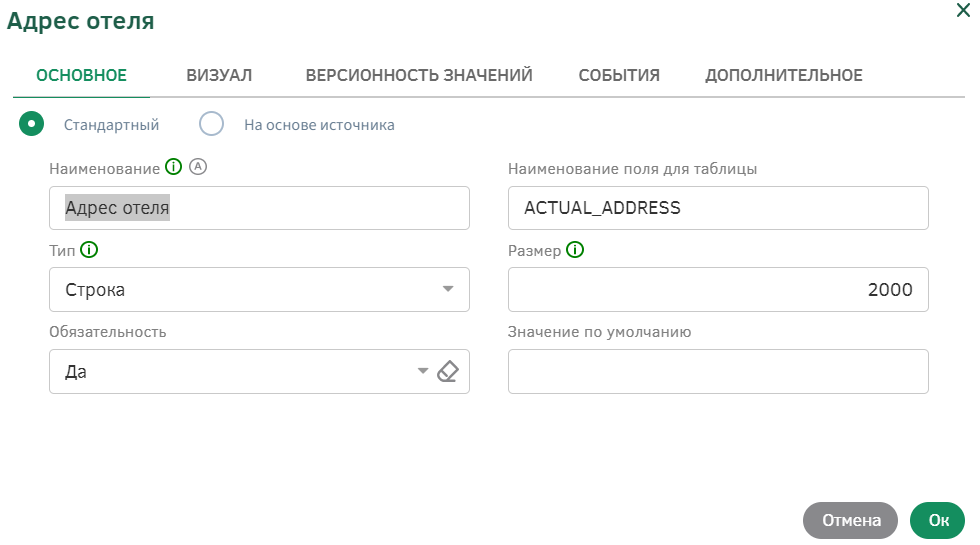The height and width of the screenshot is (545, 980).
Task: Open the Тип dropdown showing Строка
Action: tap(259, 289)
